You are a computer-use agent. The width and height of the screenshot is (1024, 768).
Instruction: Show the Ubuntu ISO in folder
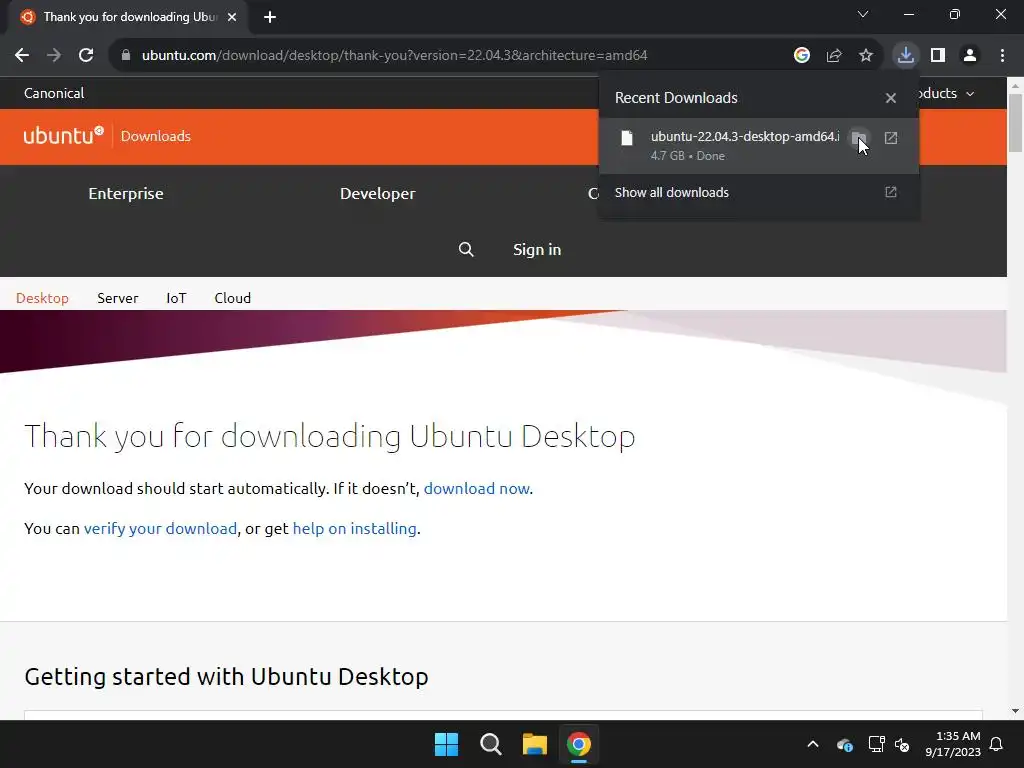coord(859,138)
